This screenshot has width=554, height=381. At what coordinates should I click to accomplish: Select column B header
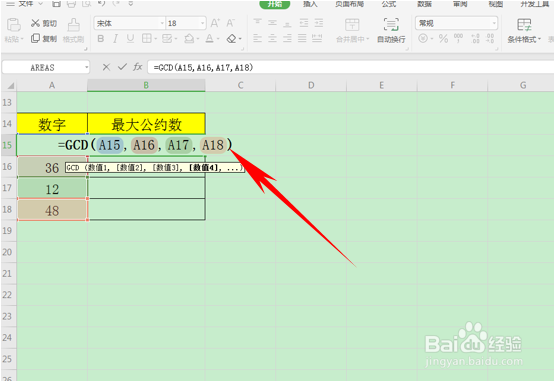pyautogui.click(x=146, y=85)
